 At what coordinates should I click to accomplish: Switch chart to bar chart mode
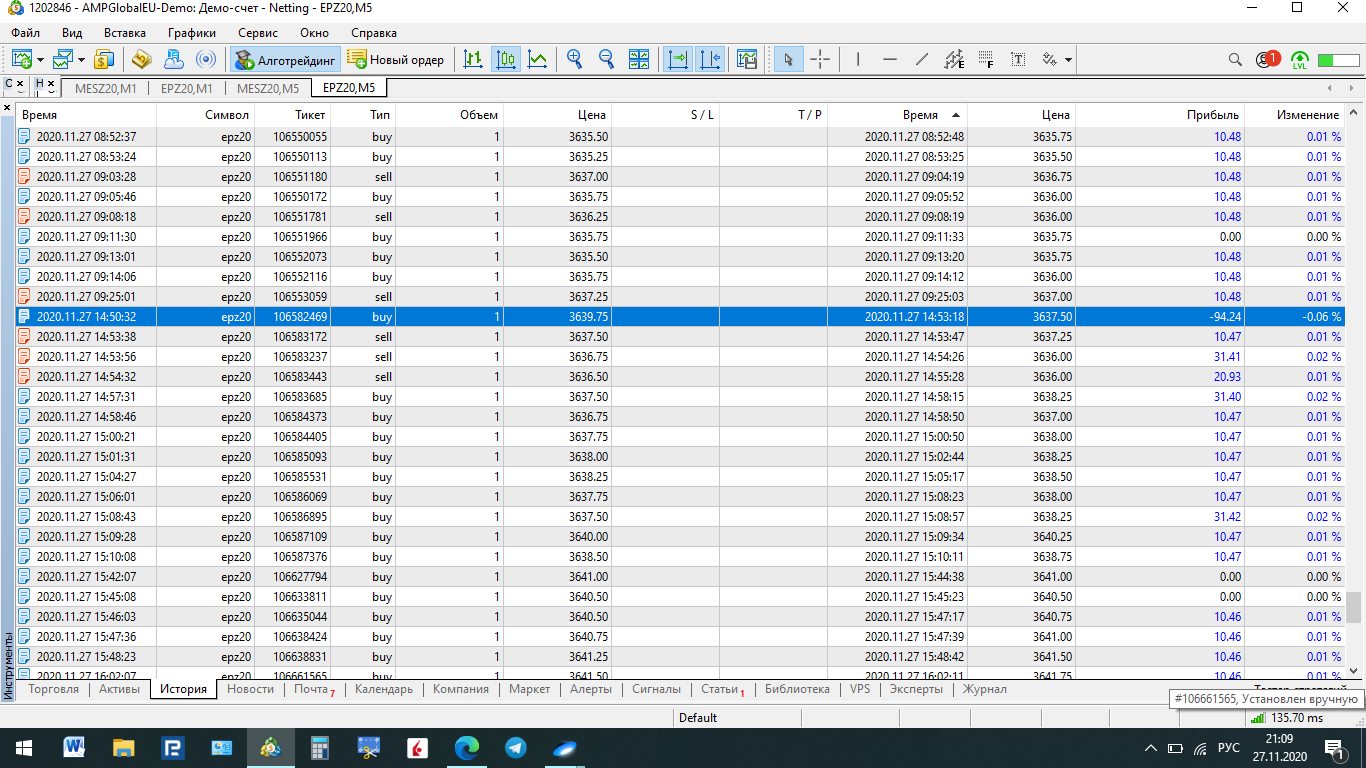point(474,59)
